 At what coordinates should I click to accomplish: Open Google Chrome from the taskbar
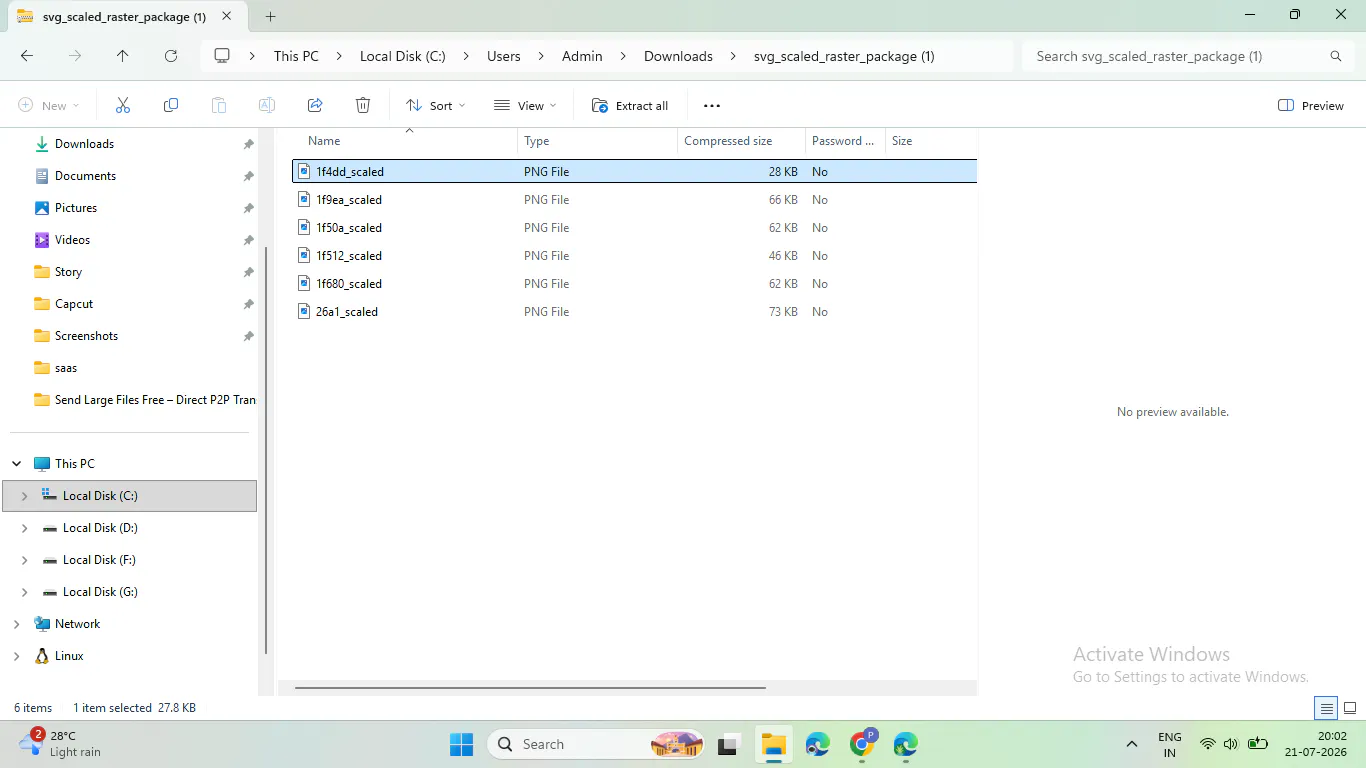click(x=862, y=744)
